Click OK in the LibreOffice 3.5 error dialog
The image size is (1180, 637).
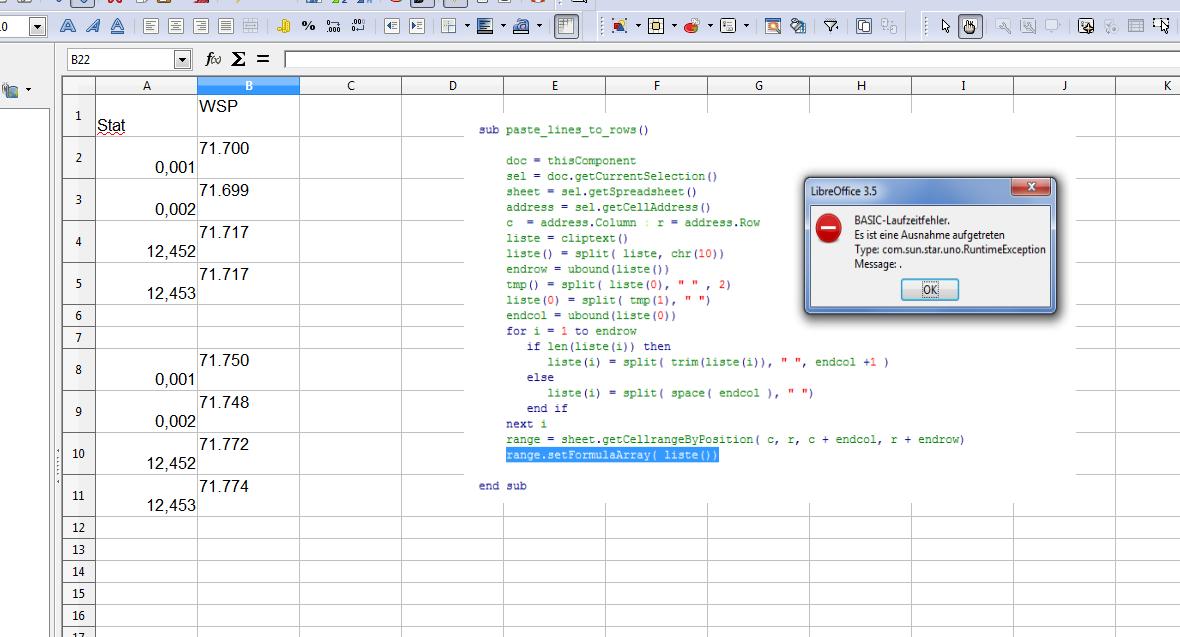930,289
